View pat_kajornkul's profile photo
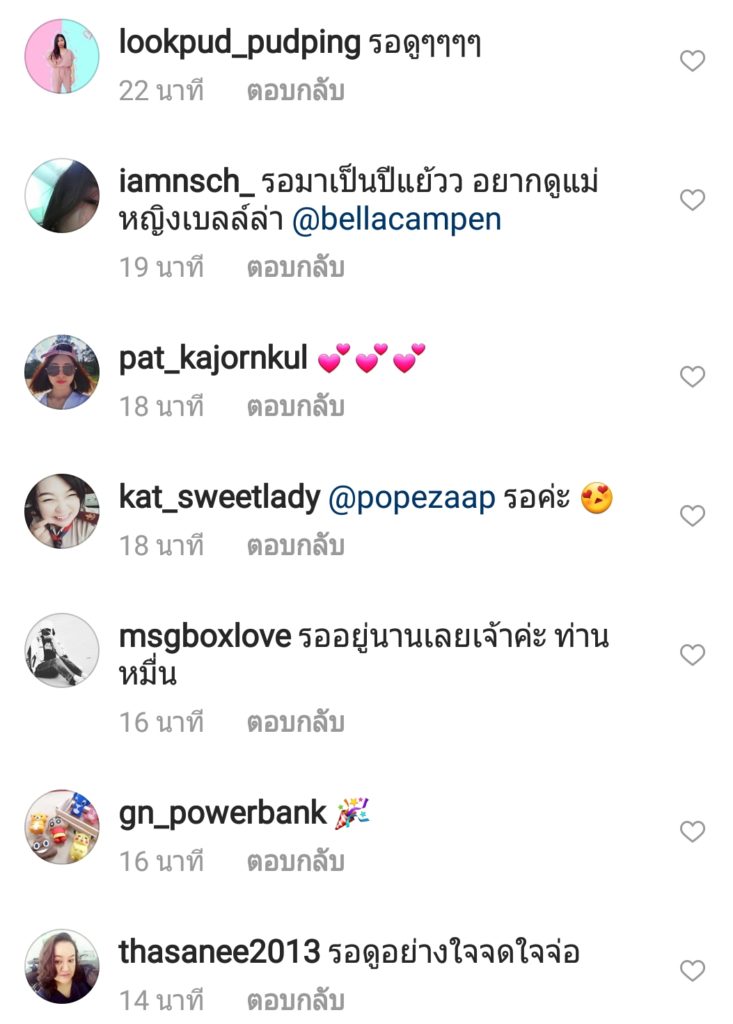733x1024 pixels. click(x=62, y=372)
